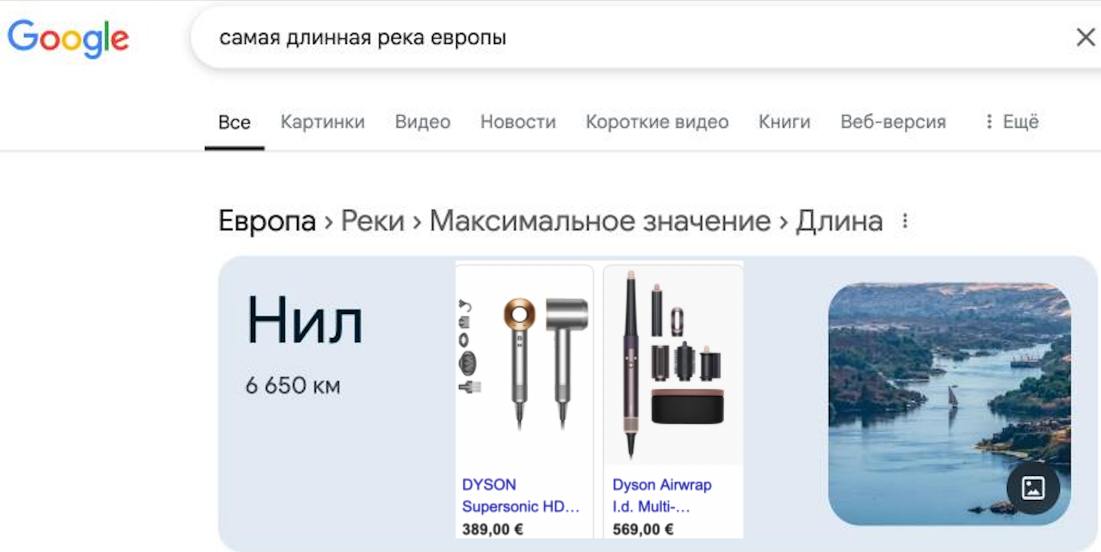Open the Короткие видео tab
The height and width of the screenshot is (552, 1101).
(657, 122)
